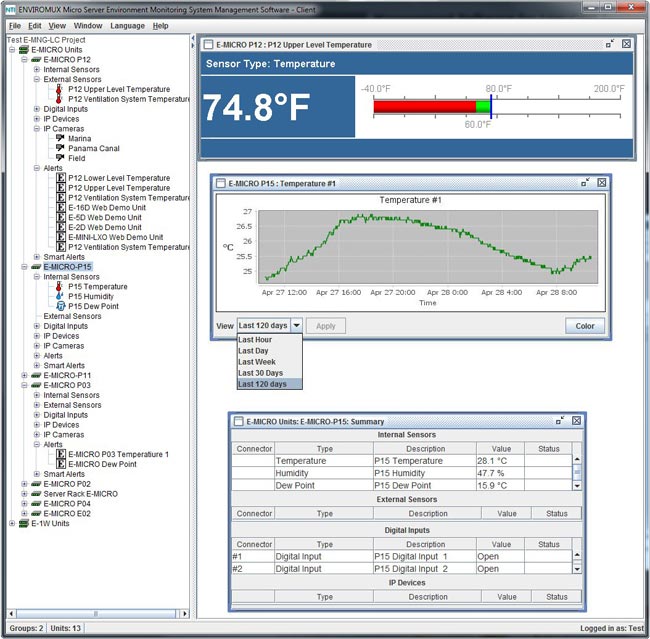Expand Smart Alerts under E-MICRO-P15
Image resolution: width=650 pixels, height=639 pixels.
(x=36, y=365)
